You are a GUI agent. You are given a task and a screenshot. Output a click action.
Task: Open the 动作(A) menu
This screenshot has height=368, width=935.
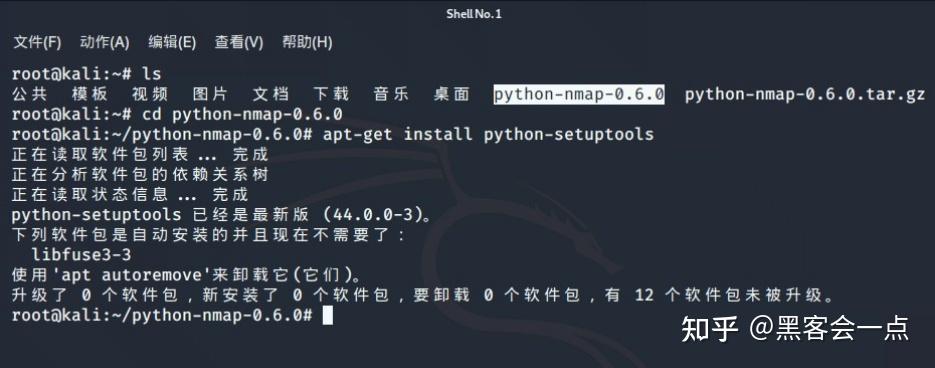pyautogui.click(x=104, y=42)
